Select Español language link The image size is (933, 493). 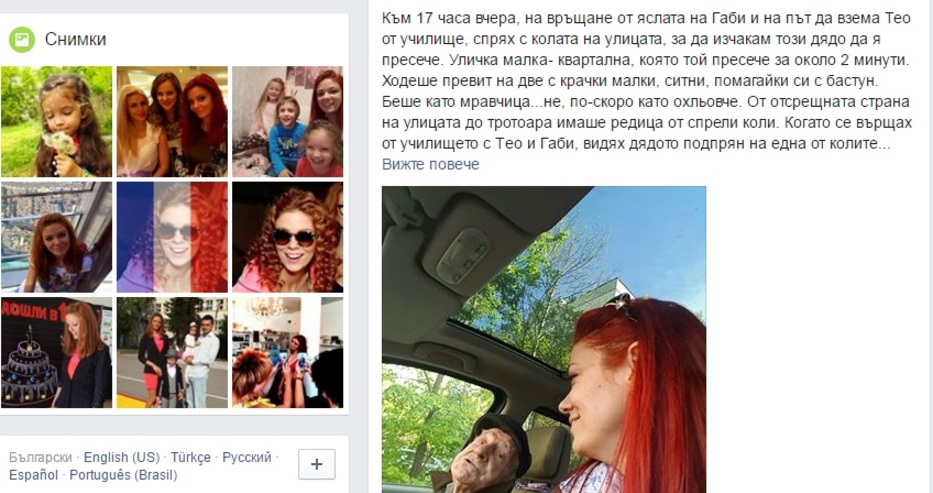[33, 475]
